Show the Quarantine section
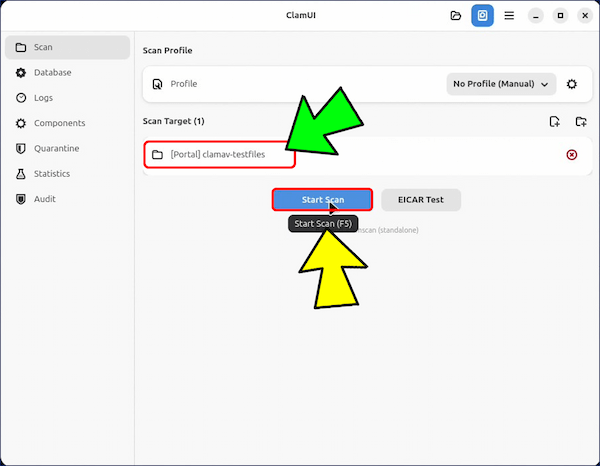Viewport: 600px width, 466px height. point(67,148)
